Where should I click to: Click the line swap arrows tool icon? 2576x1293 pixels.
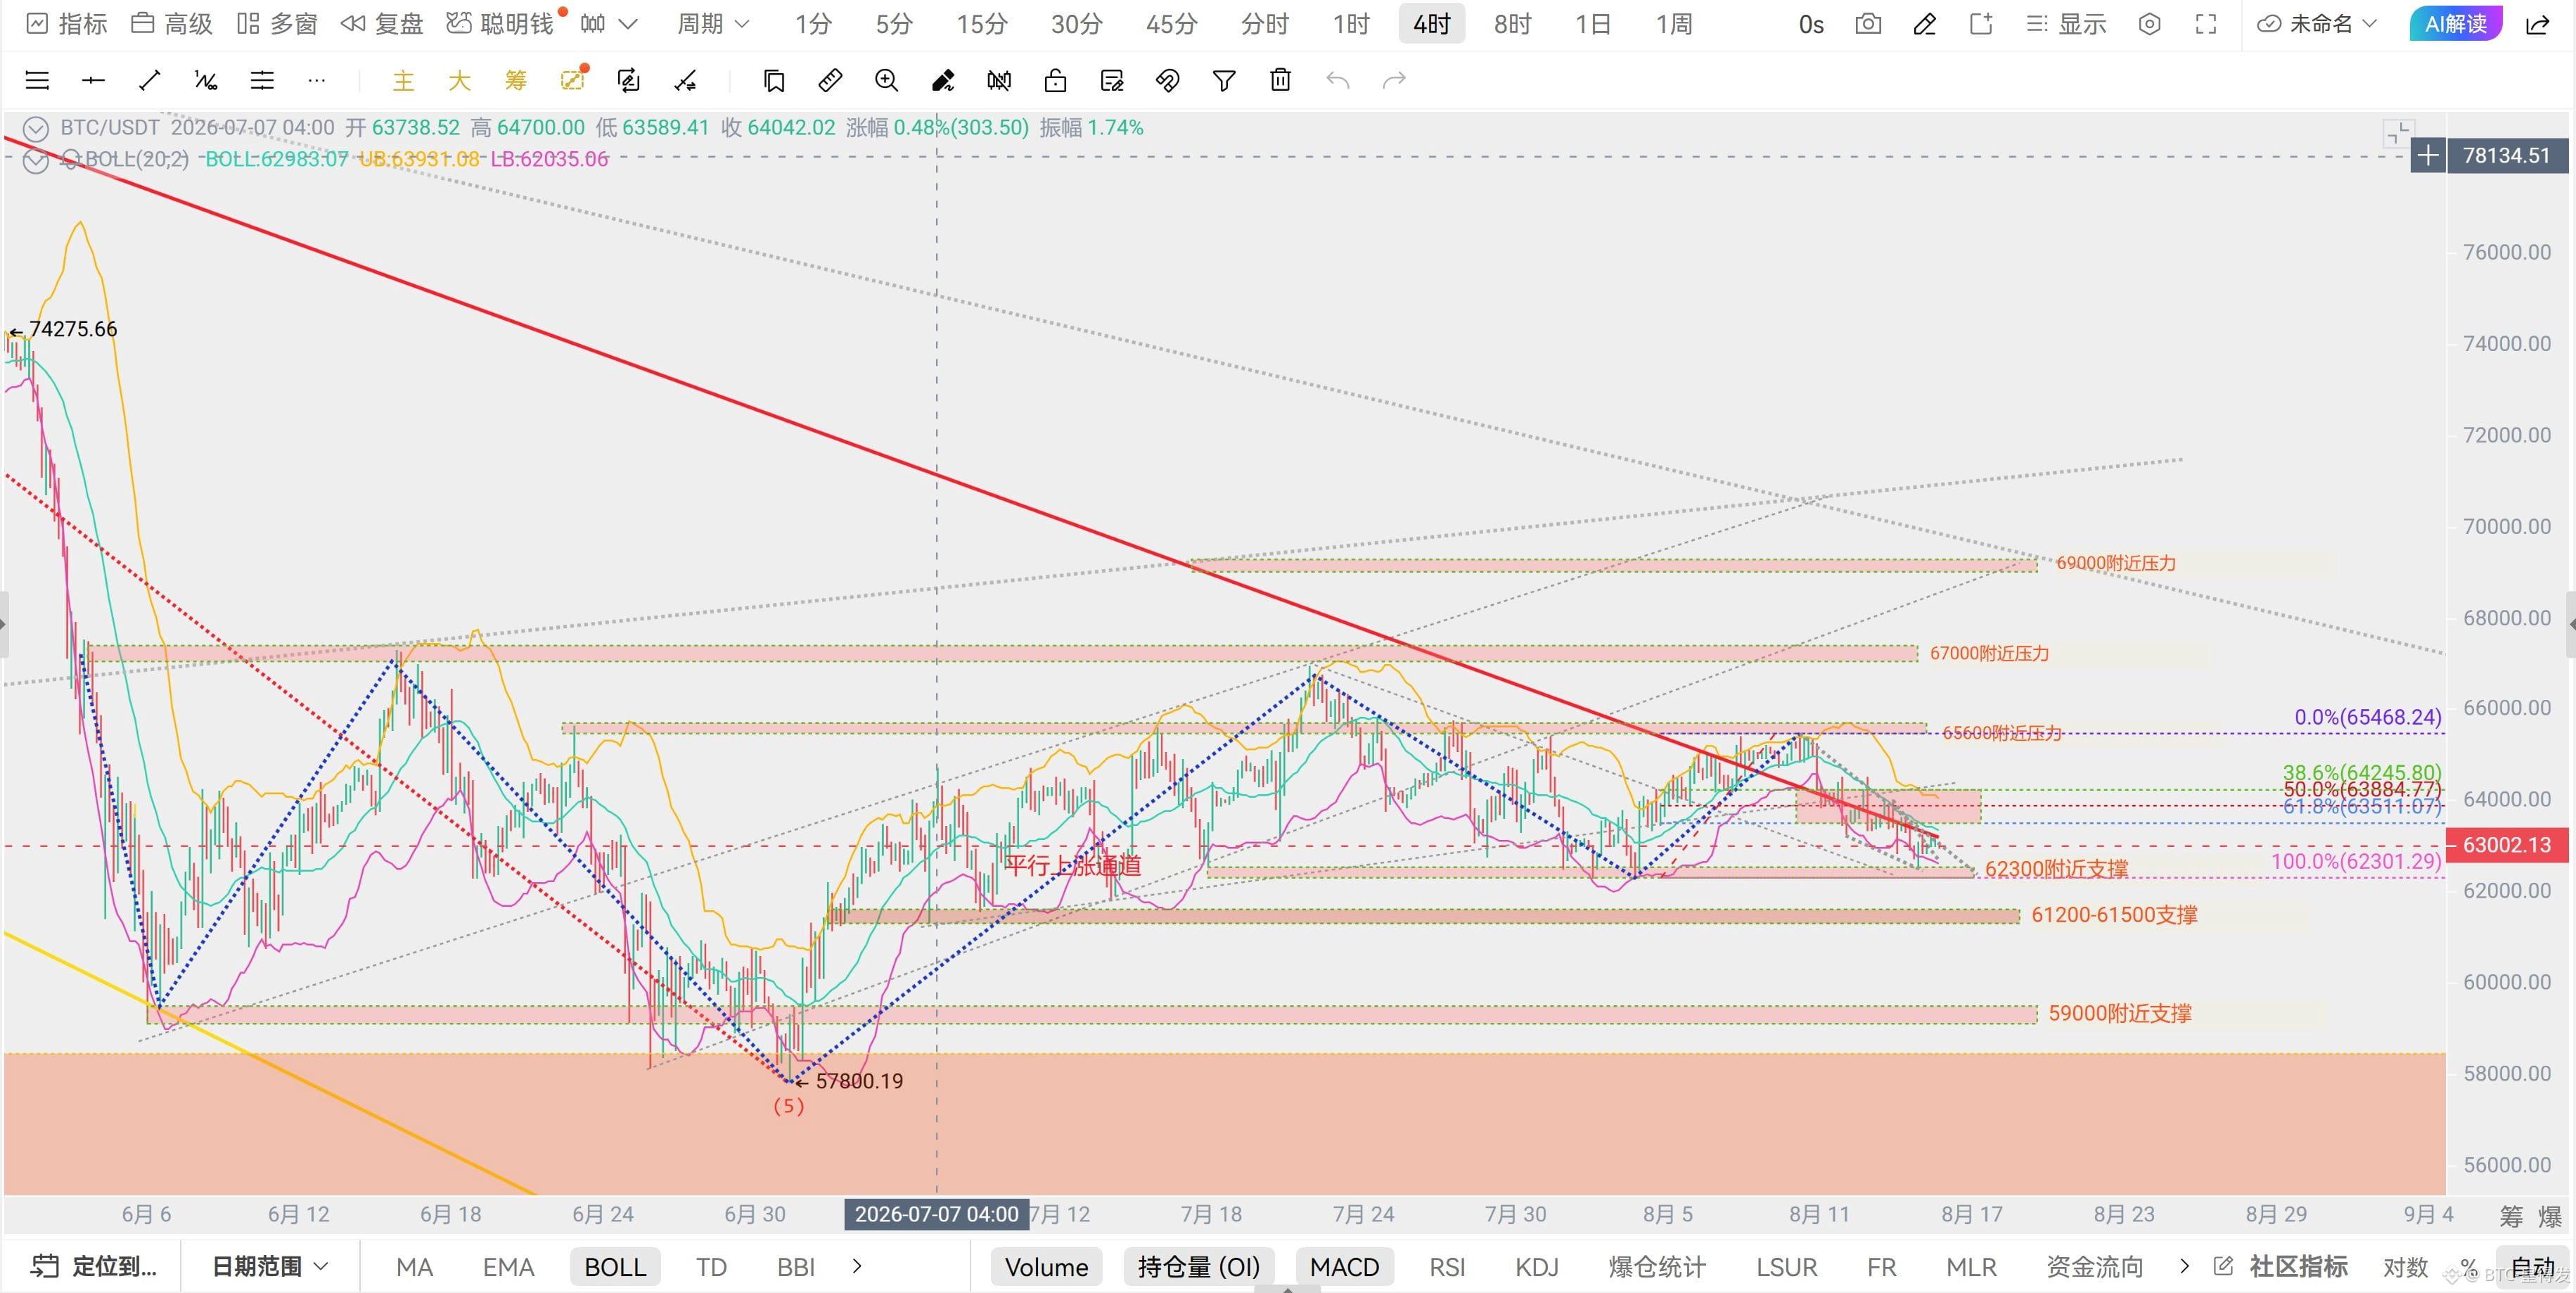[x=685, y=80]
